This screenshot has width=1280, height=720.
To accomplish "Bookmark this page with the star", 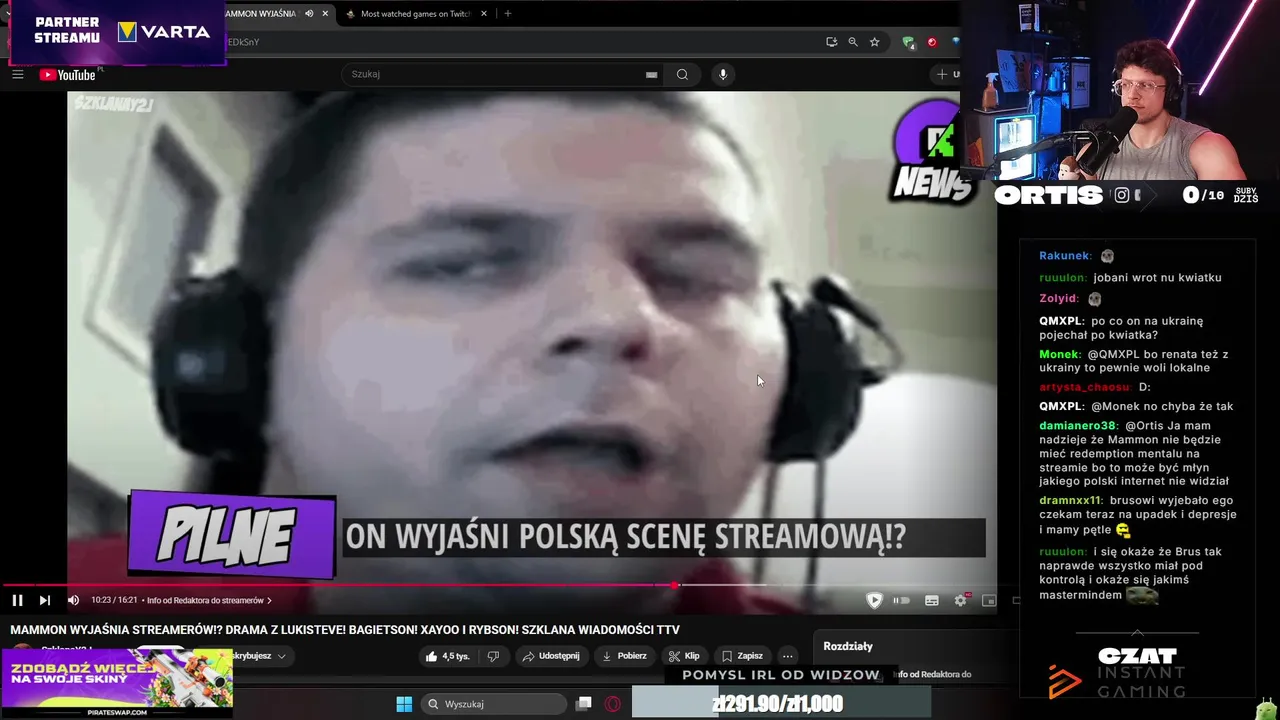I will 874,42.
